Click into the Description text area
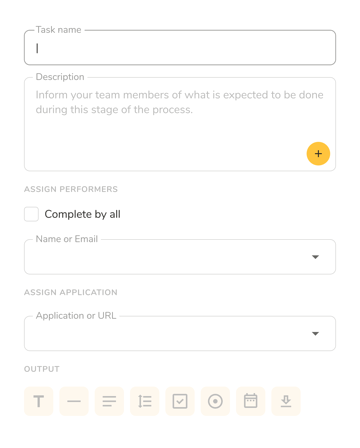This screenshot has height=448, width=360. click(x=180, y=124)
